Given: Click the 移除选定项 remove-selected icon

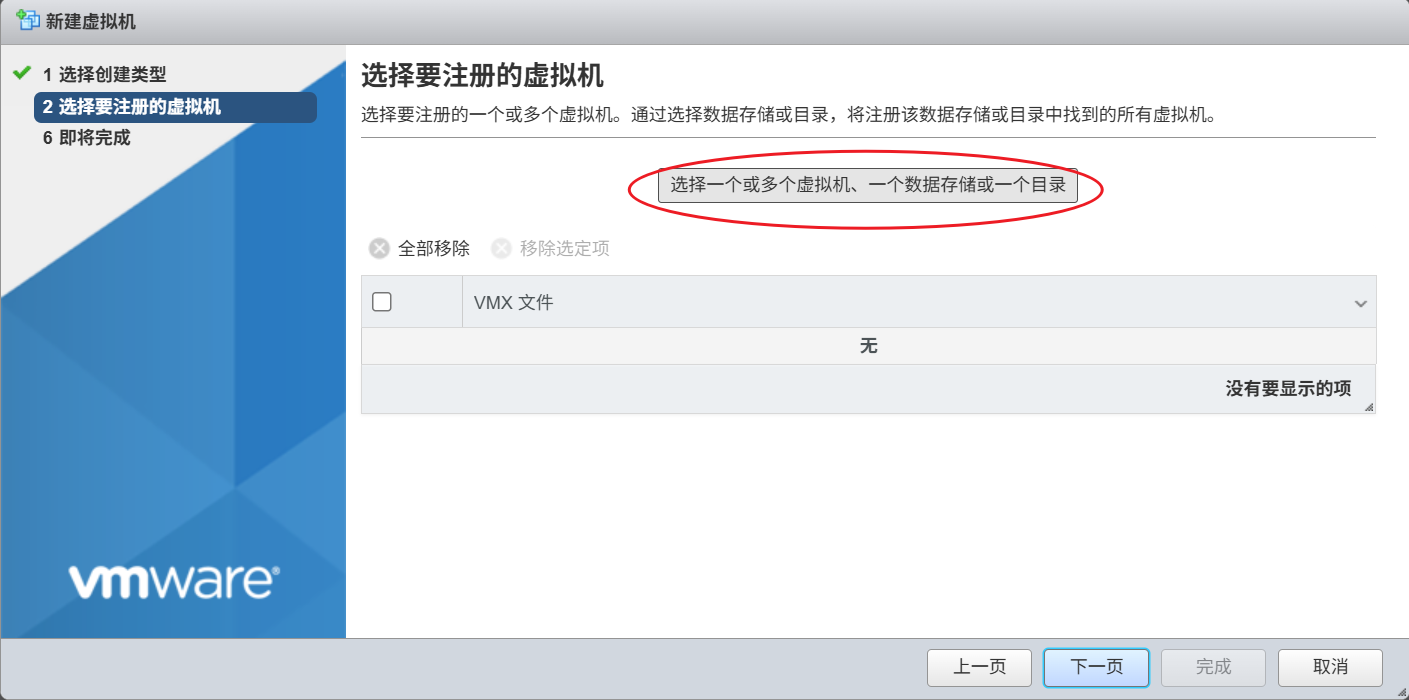Looking at the screenshot, I should point(501,248).
